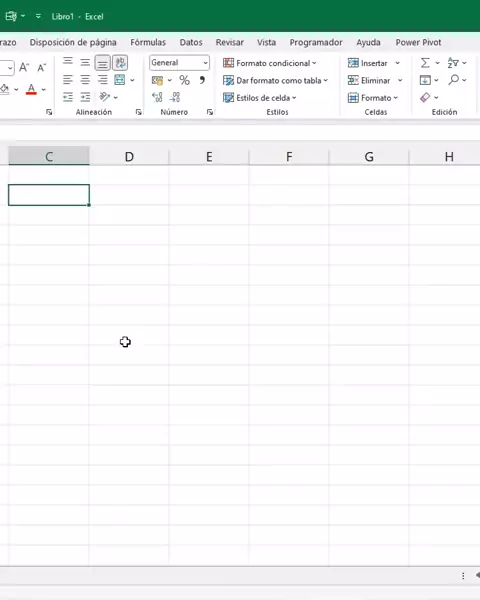Click the percent style icon

(184, 80)
